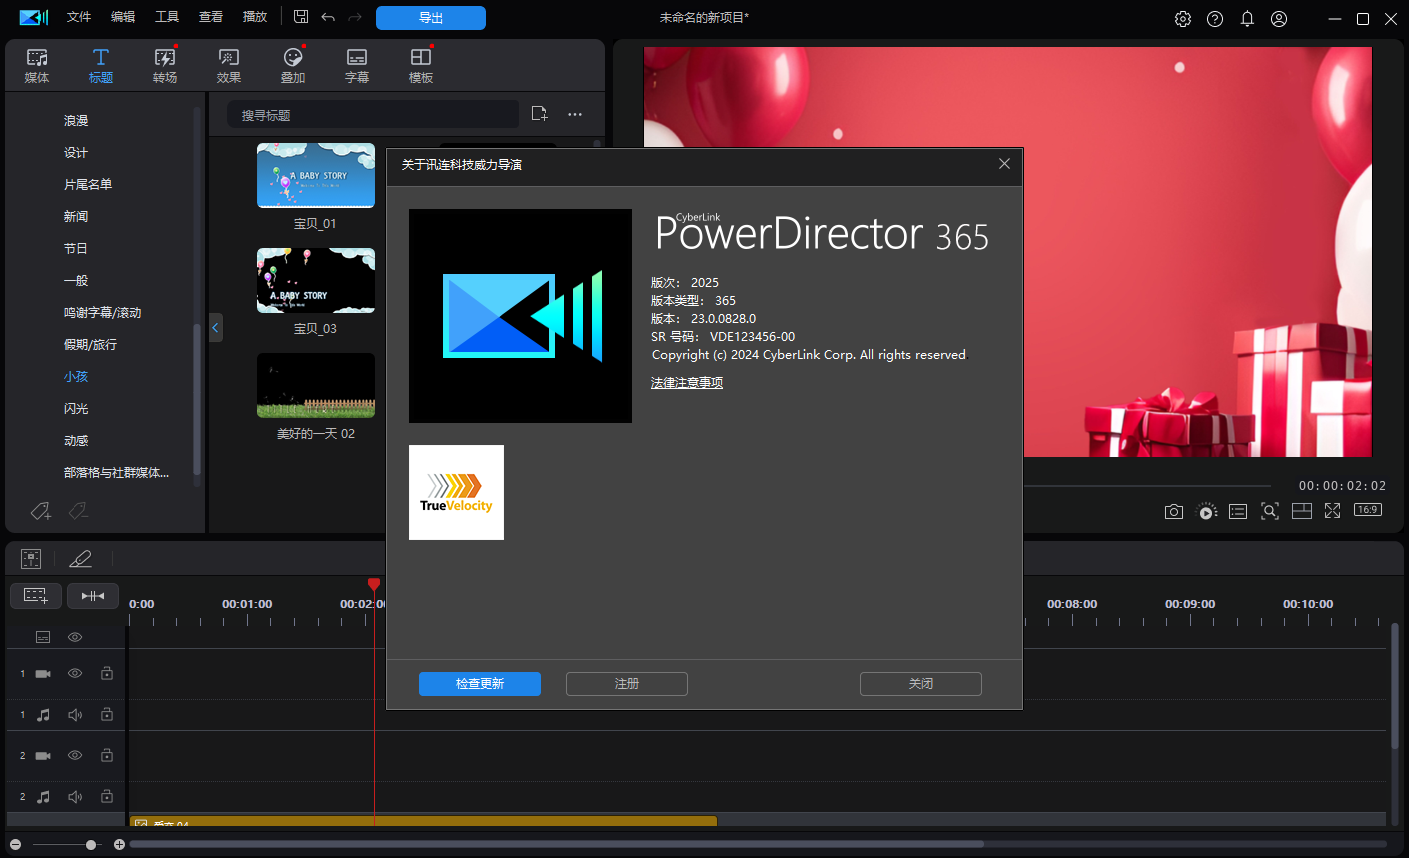Viewport: 1409px width, 858px height.
Task: Select the 宝贝_03 title thumbnail
Action: point(316,280)
